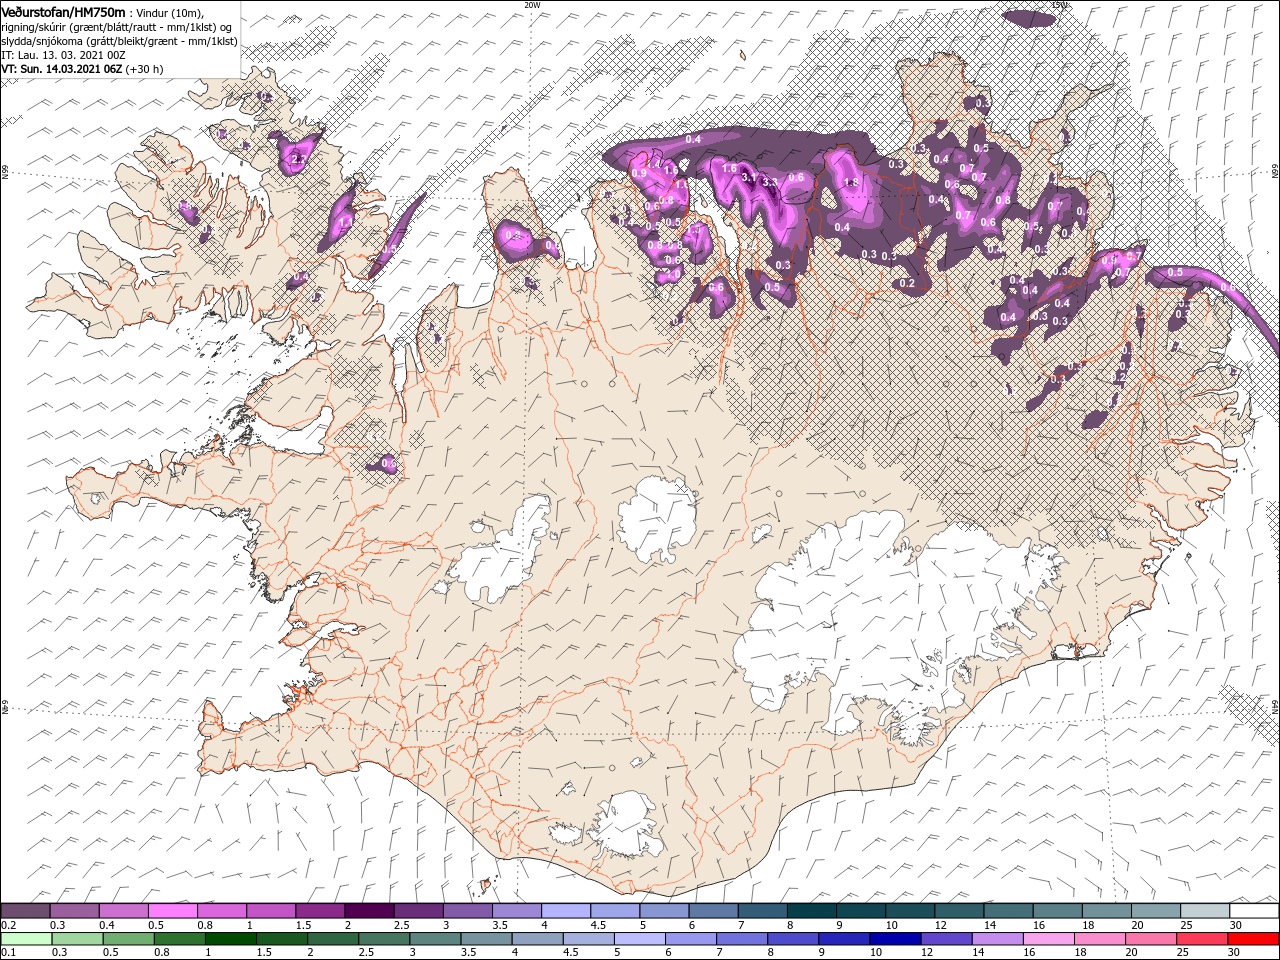Screen dimensions: 1280x960
Task: Click the 'IT: Lau. 13. 03. 2021 00Z' line
Action: pos(63,54)
